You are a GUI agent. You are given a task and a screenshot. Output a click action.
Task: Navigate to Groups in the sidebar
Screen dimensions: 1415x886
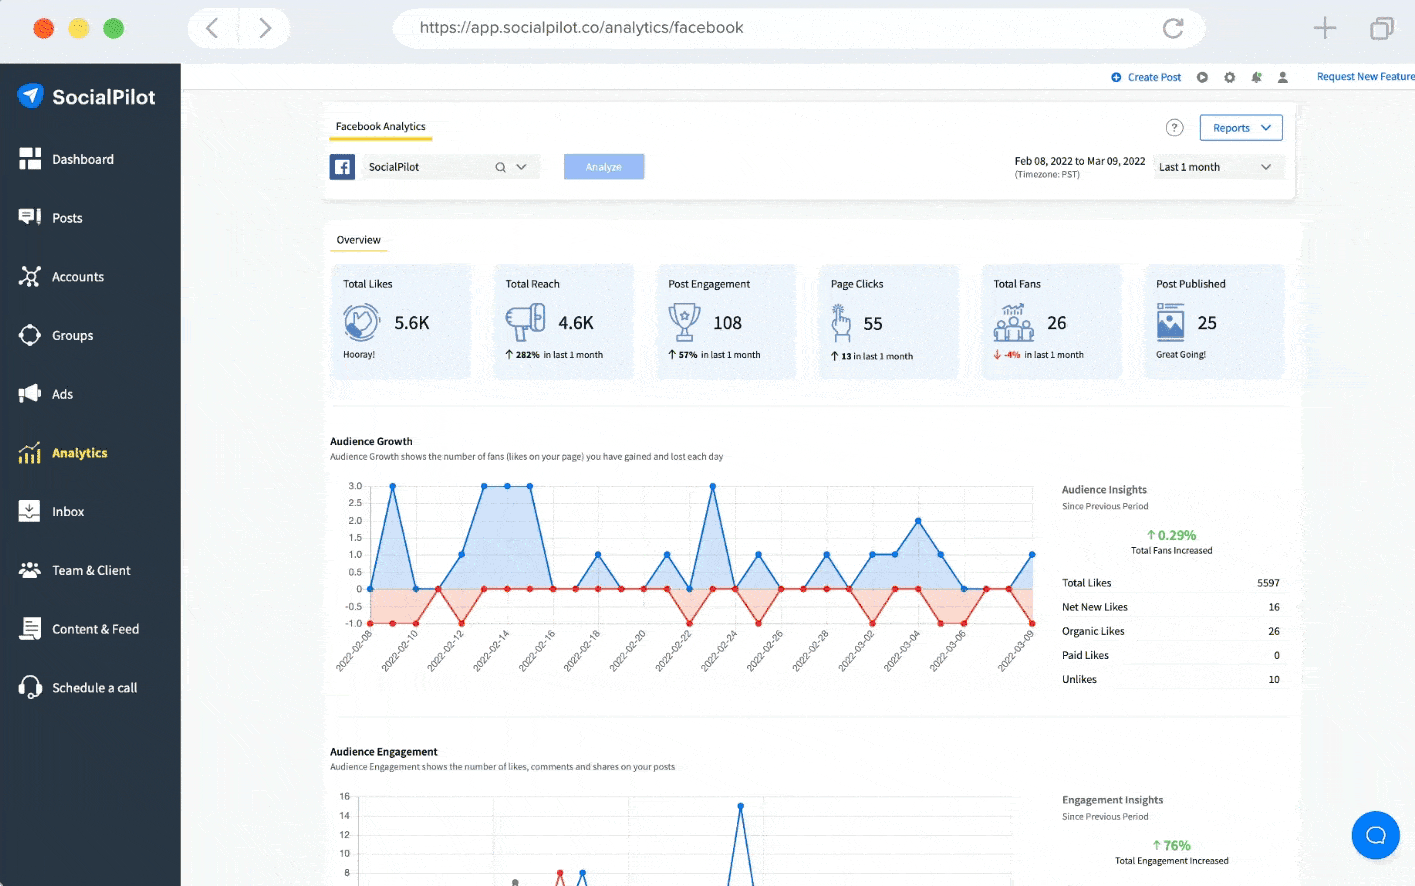click(72, 336)
